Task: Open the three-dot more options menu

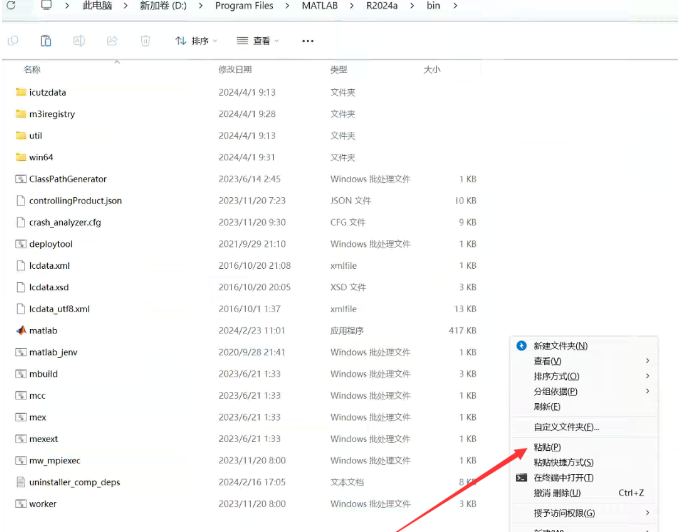Action: (307, 41)
